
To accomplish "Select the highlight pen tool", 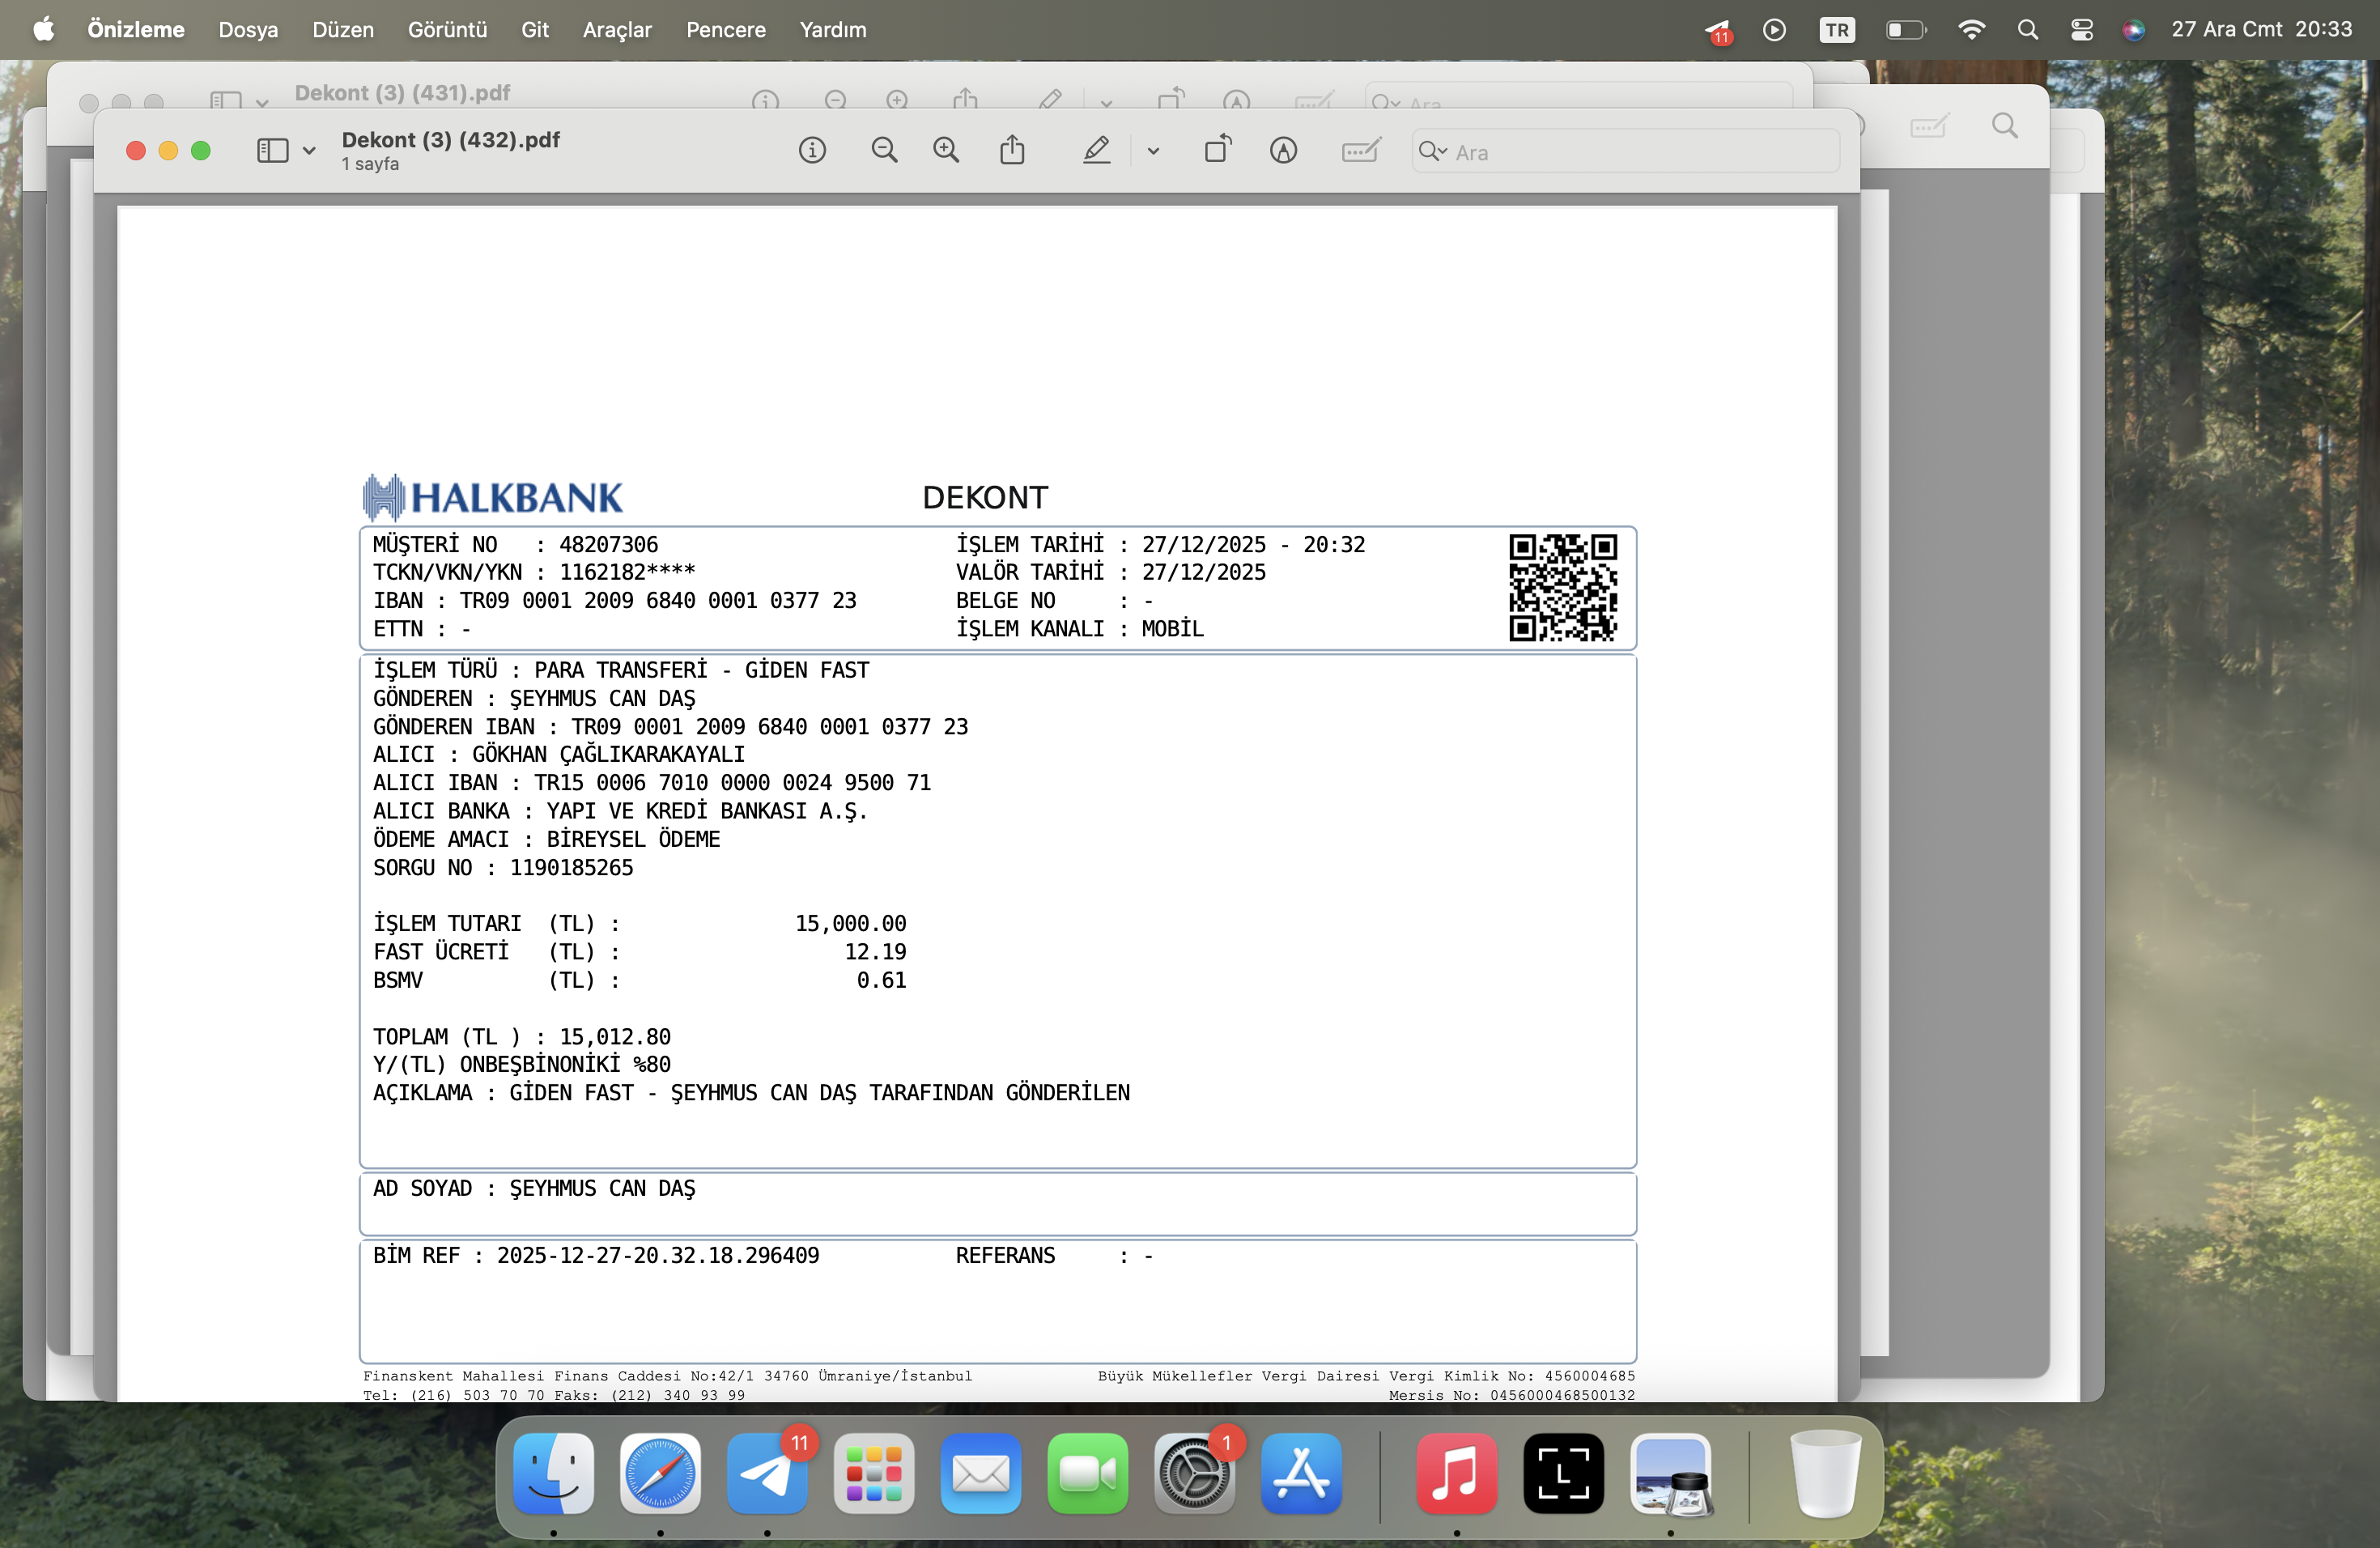I will 1097,151.
